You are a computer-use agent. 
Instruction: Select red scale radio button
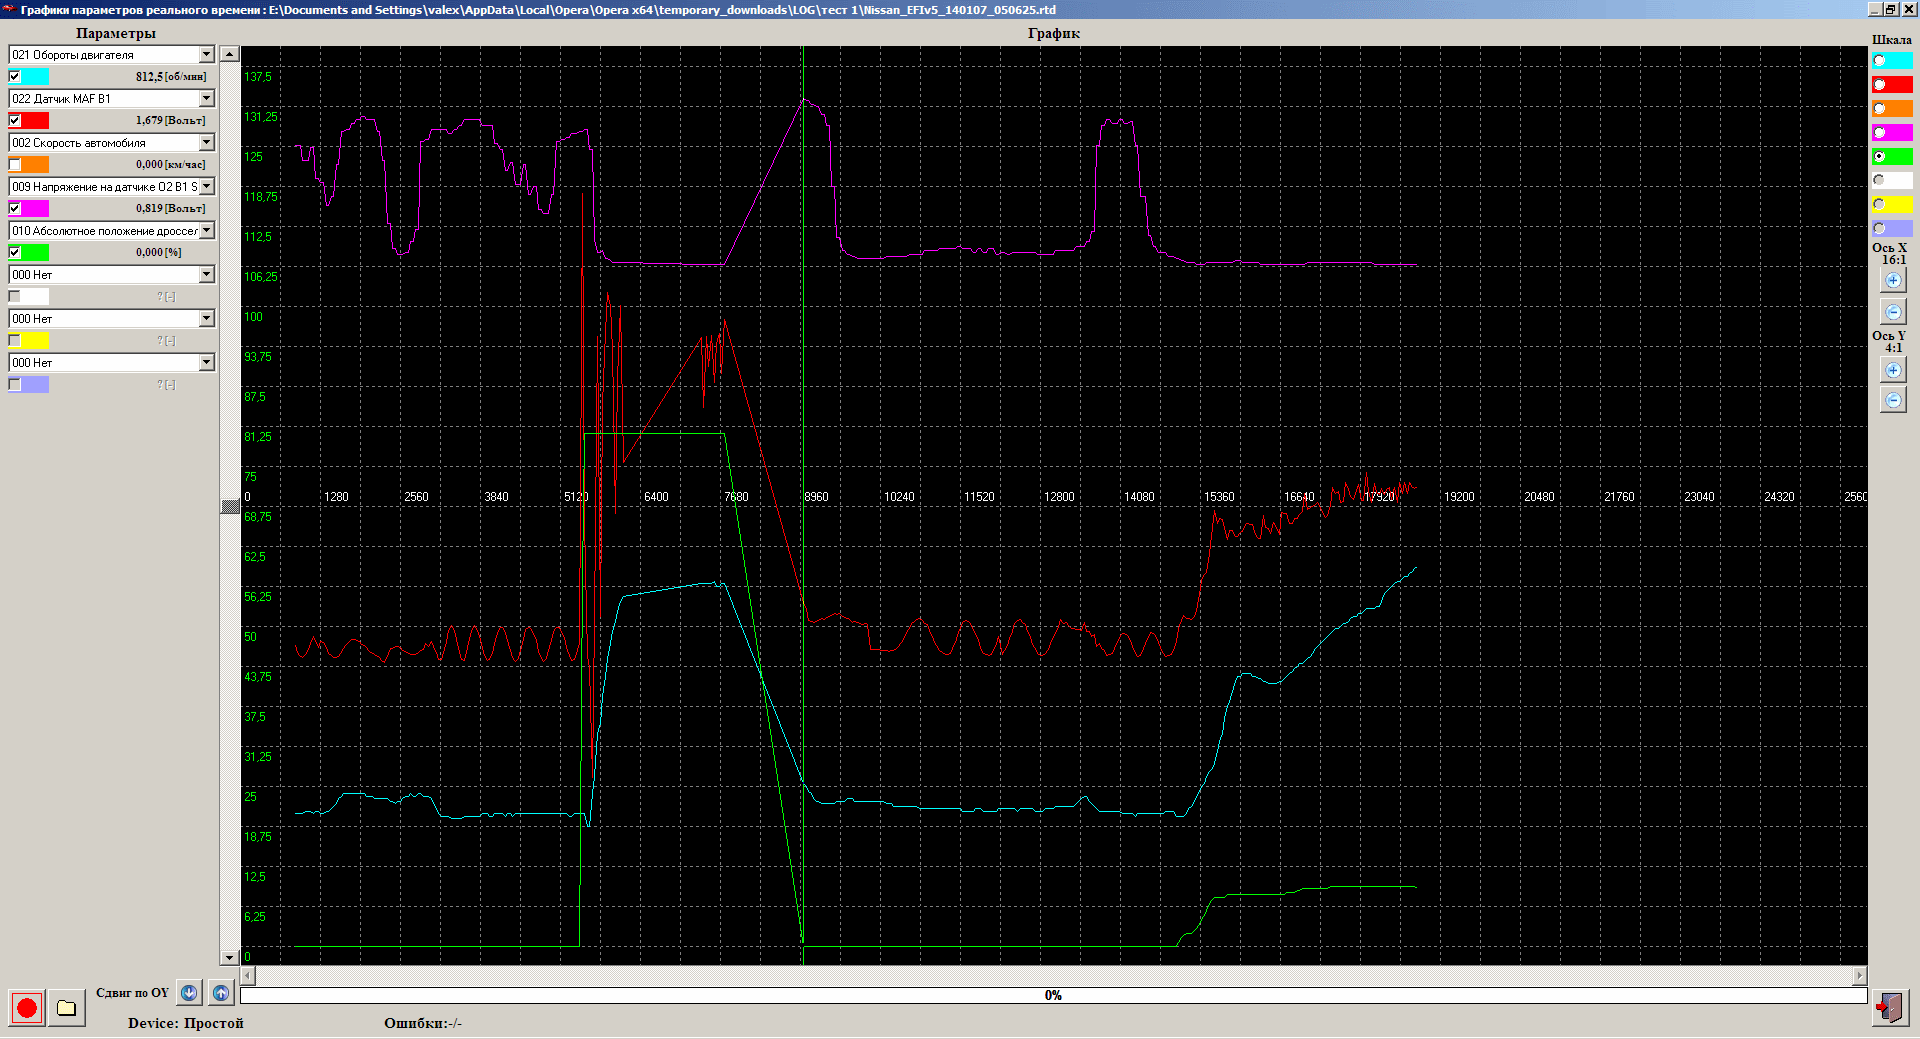click(1879, 84)
